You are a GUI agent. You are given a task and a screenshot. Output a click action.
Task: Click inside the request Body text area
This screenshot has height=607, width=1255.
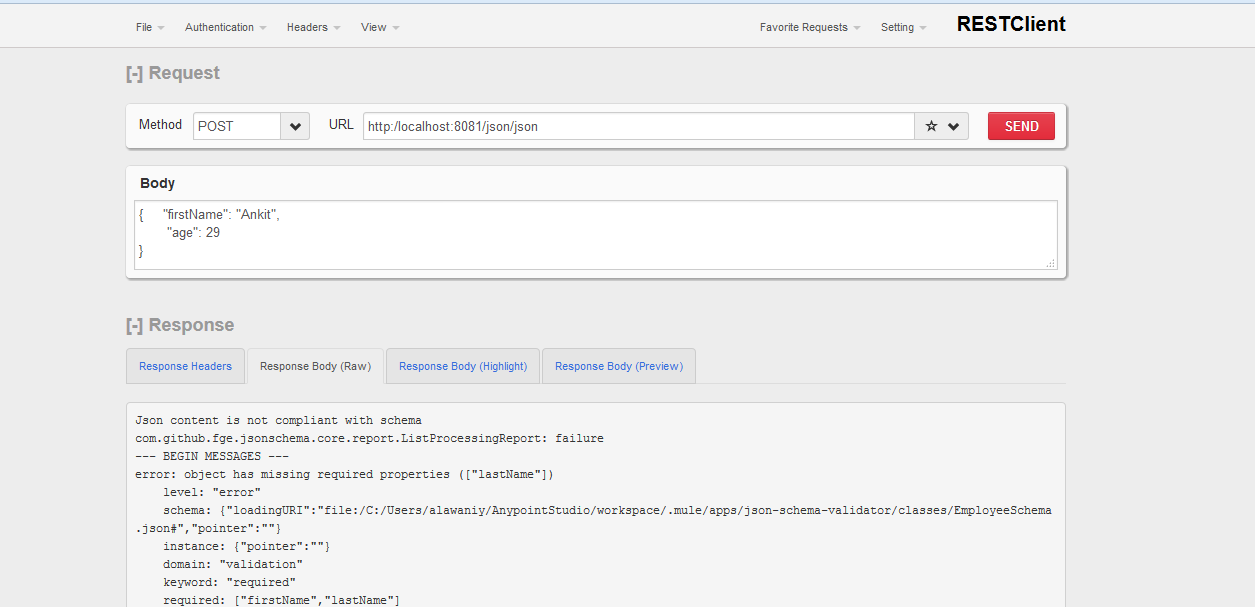[595, 234]
